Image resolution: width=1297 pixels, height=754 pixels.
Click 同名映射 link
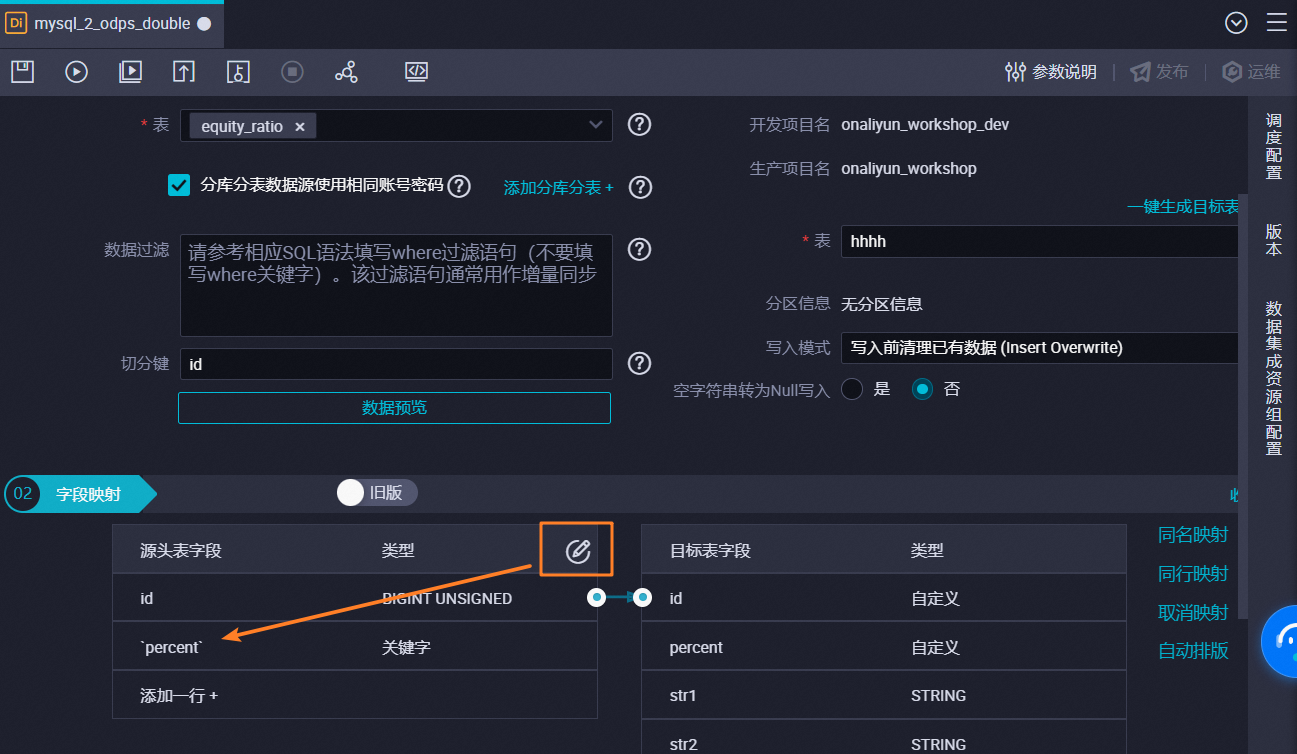pos(1193,535)
